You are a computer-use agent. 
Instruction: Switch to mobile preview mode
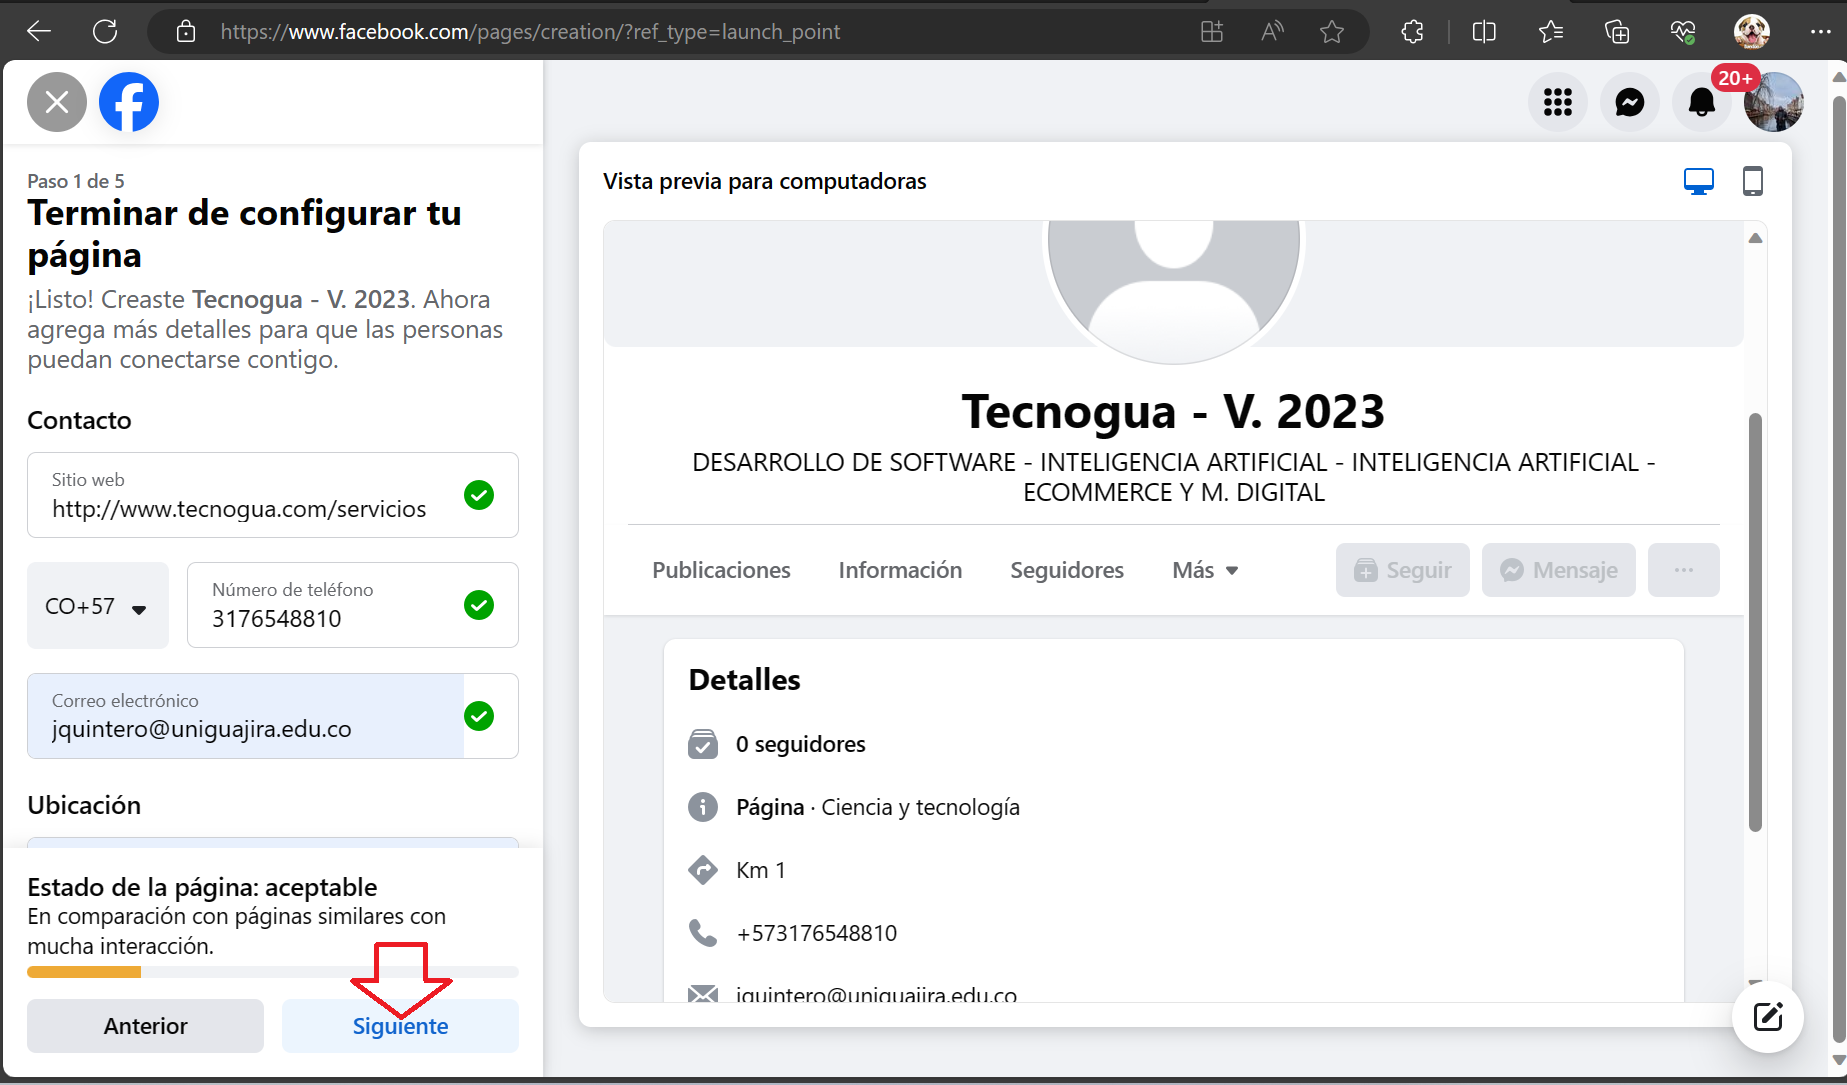tap(1752, 181)
